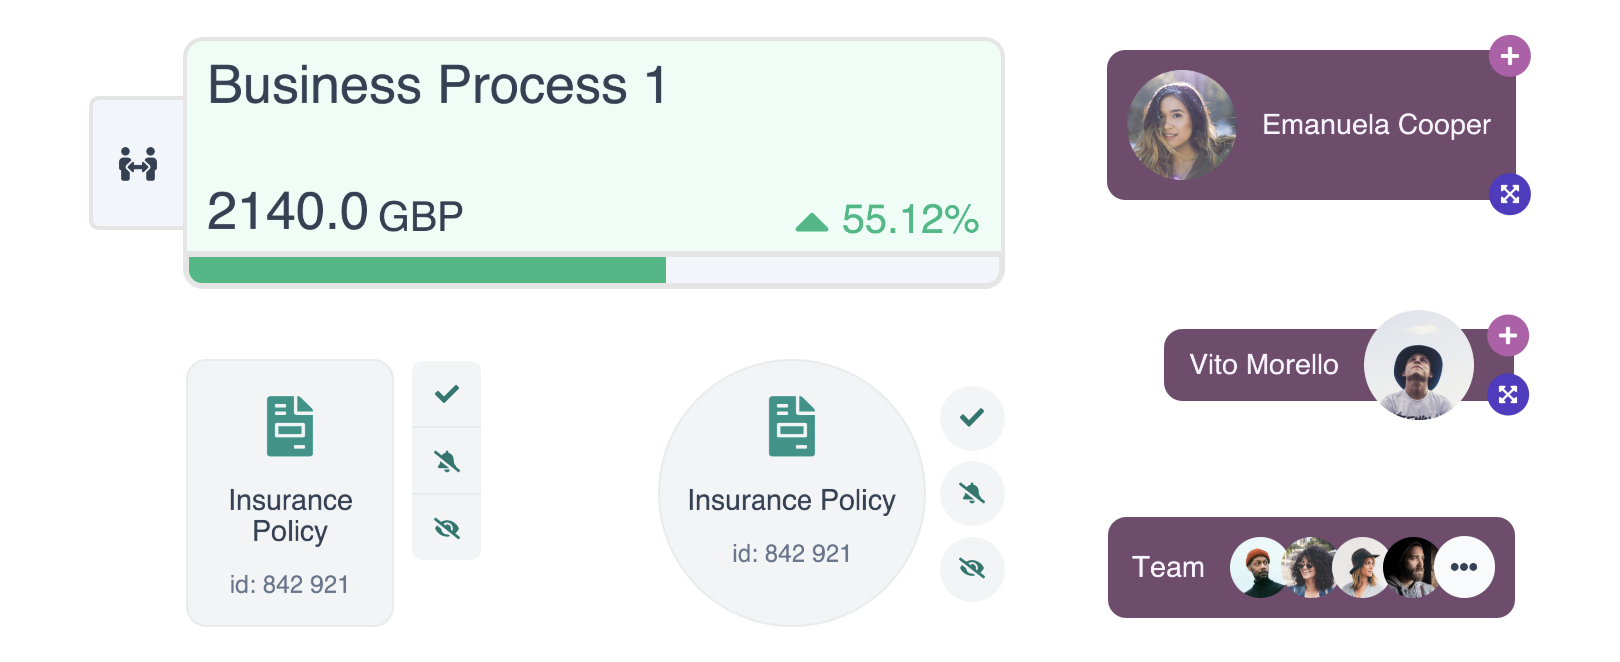Hide the circular Insurance Policy node

[972, 569]
